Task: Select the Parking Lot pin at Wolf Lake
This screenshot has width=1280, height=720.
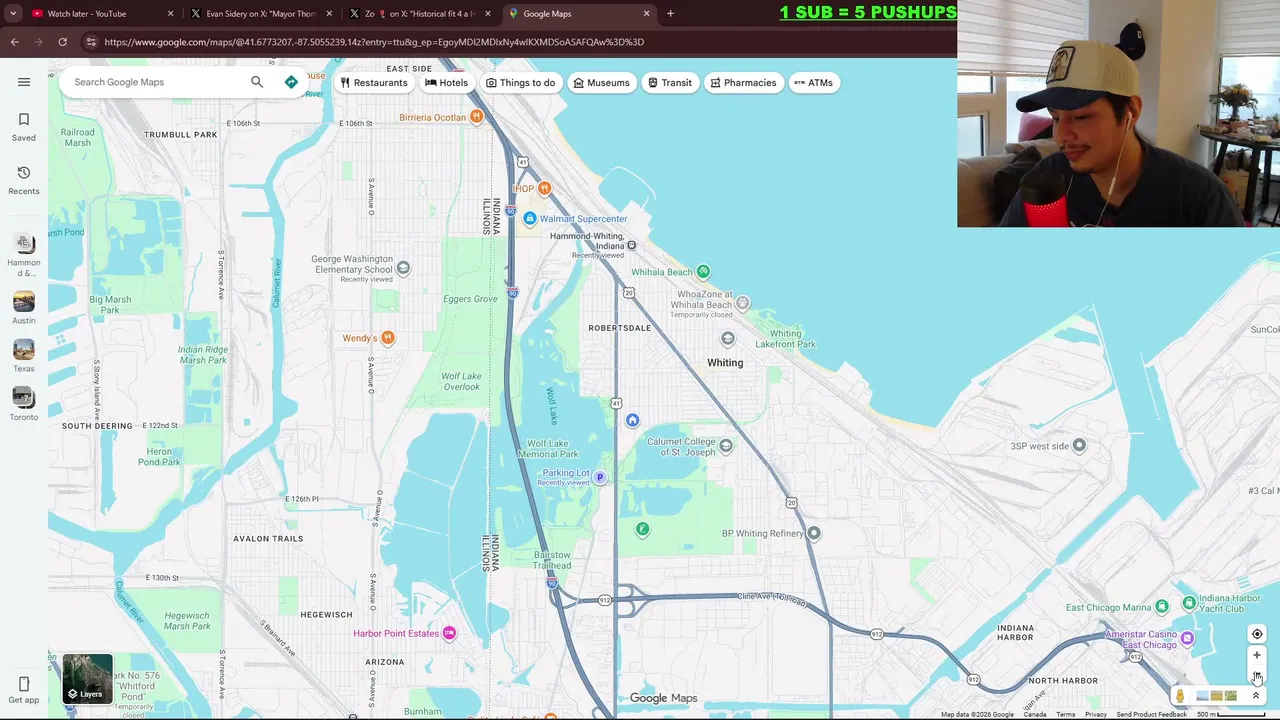Action: (600, 477)
